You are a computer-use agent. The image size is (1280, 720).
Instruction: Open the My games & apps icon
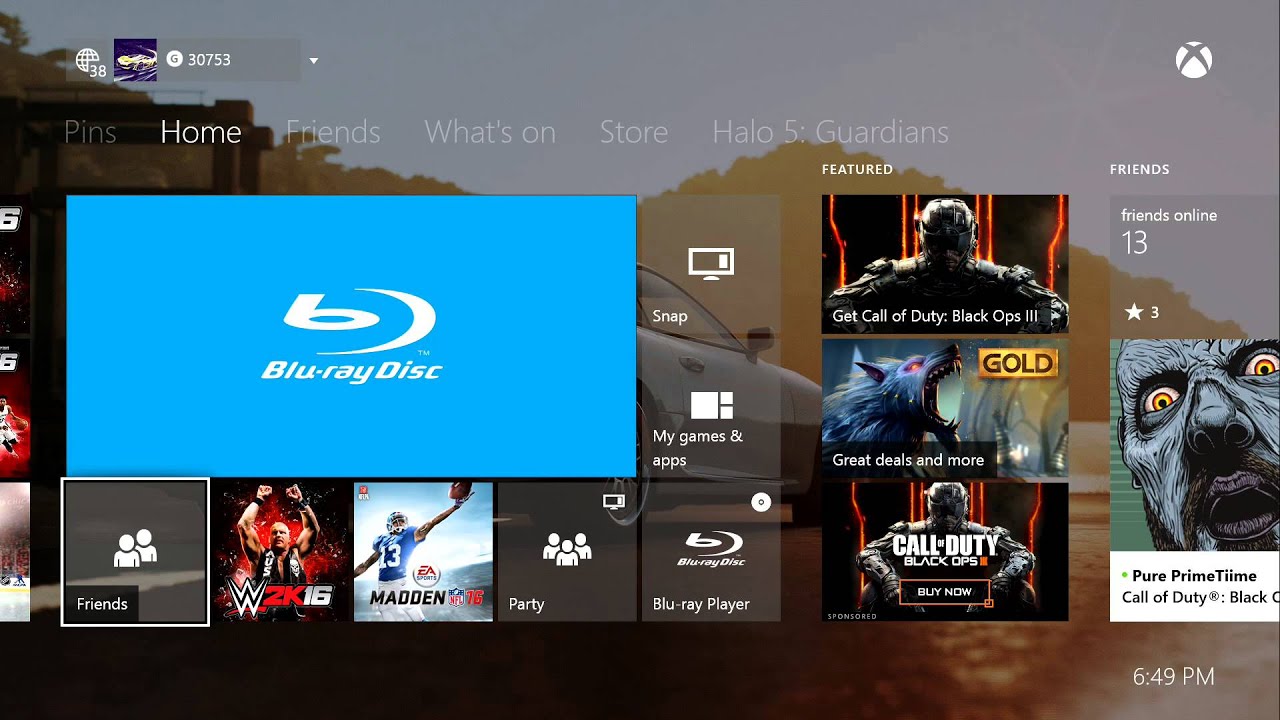[x=711, y=405]
